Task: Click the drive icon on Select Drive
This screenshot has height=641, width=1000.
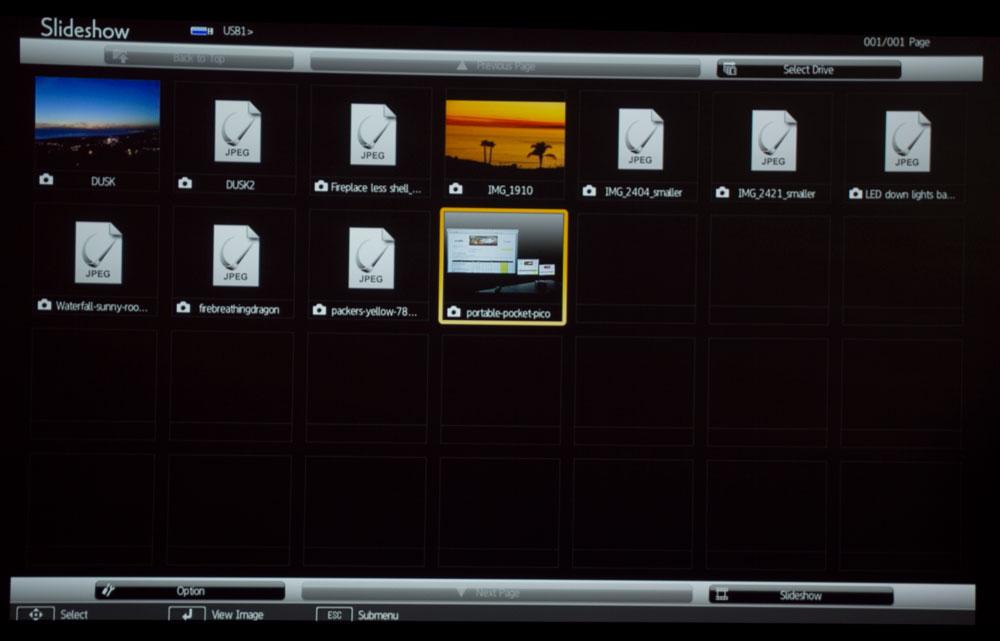Action: coord(730,68)
